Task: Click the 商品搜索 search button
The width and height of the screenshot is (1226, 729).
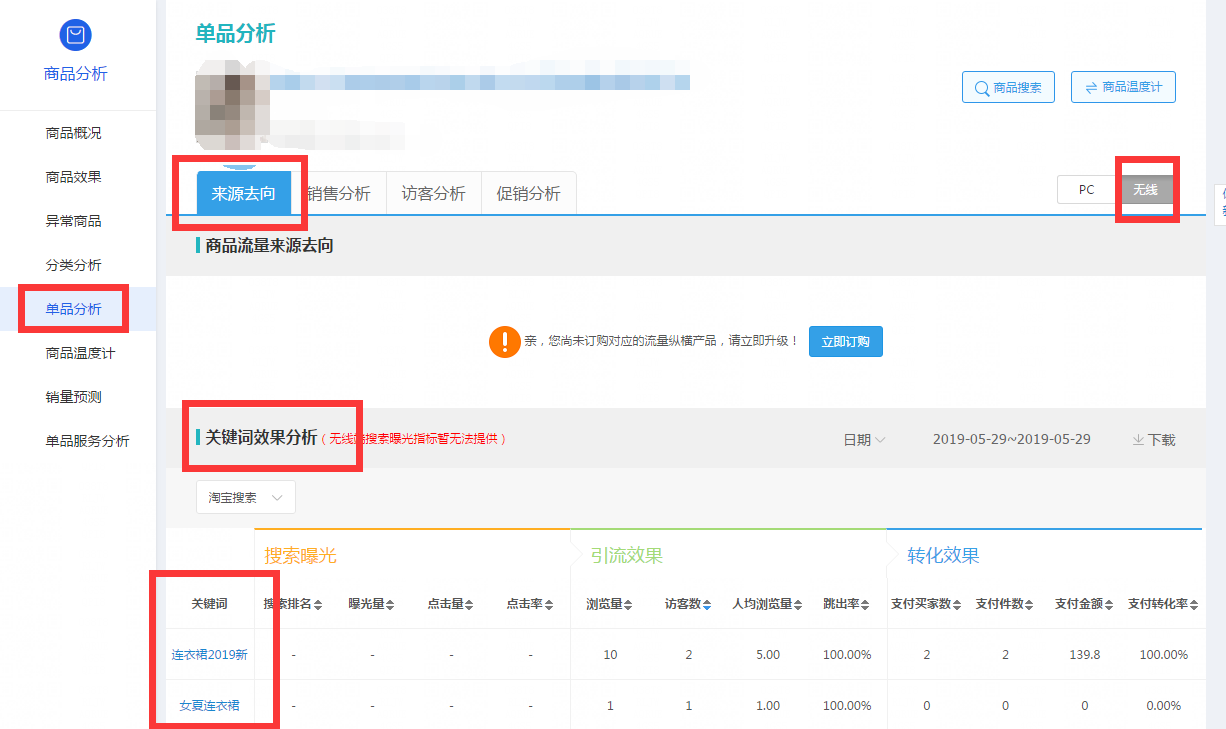Action: point(1008,88)
